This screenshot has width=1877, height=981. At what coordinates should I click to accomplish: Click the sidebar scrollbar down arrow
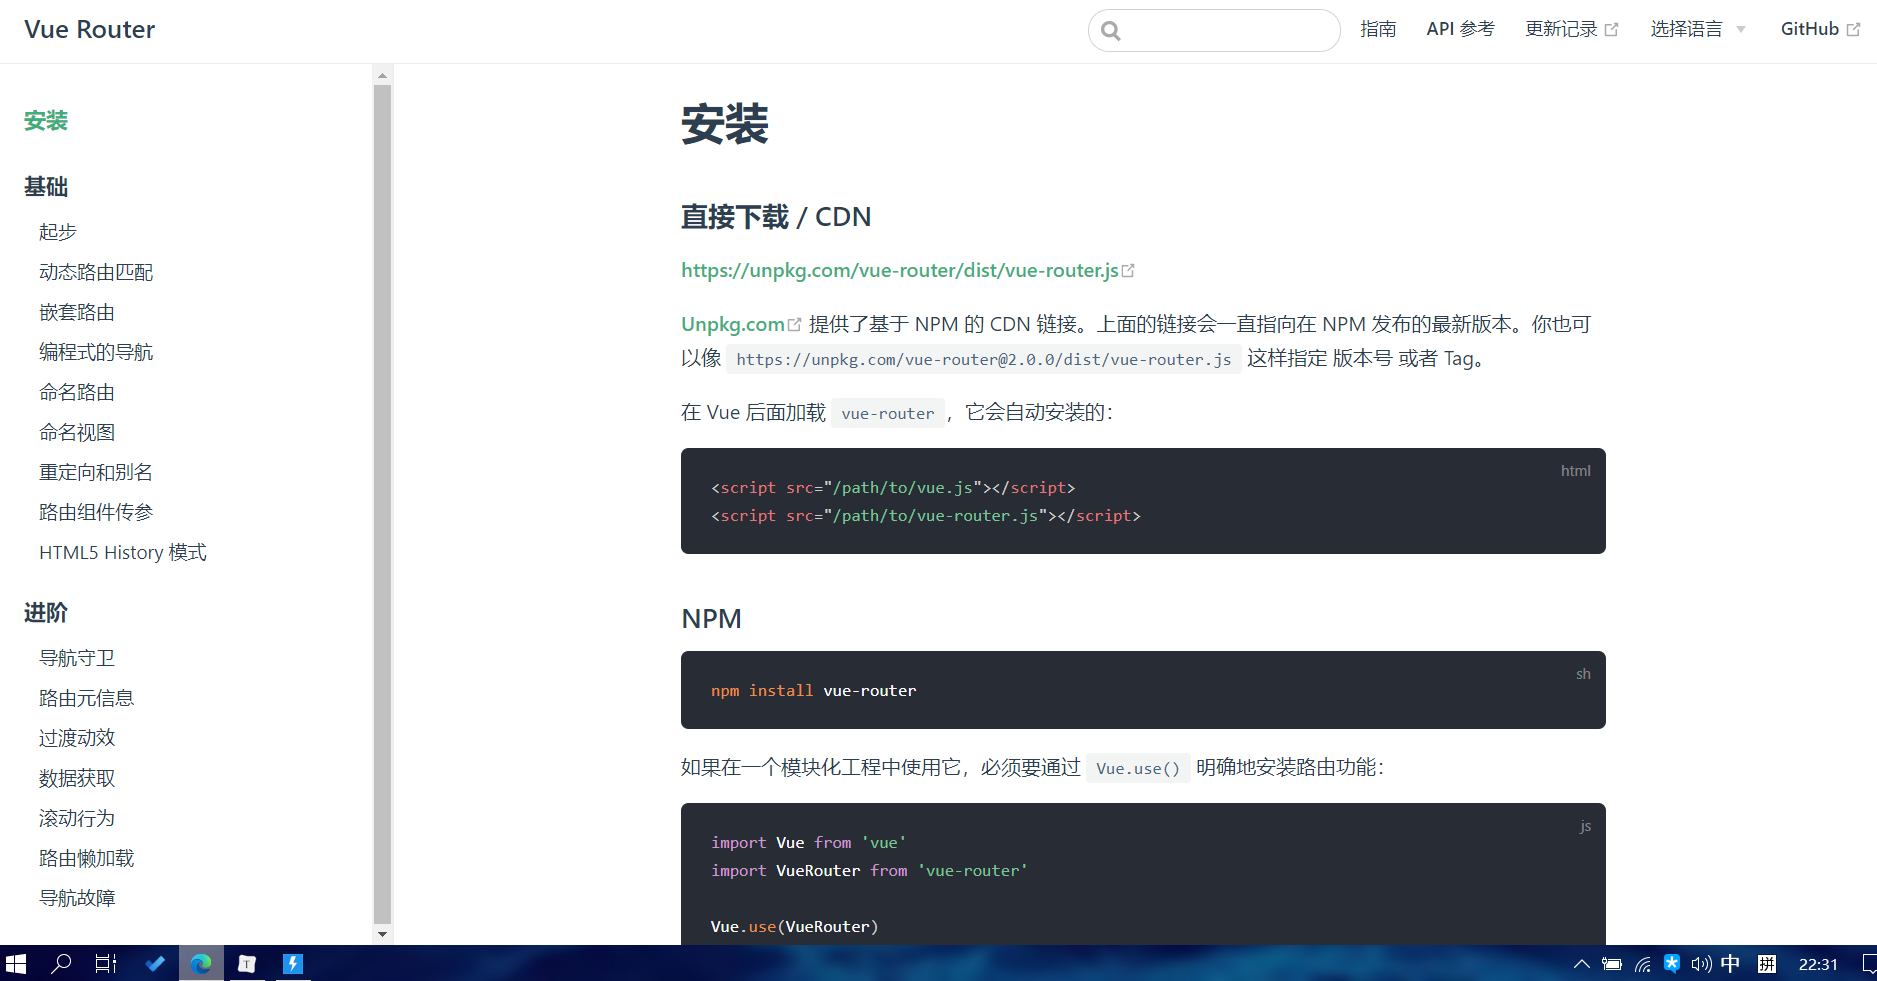(x=382, y=934)
